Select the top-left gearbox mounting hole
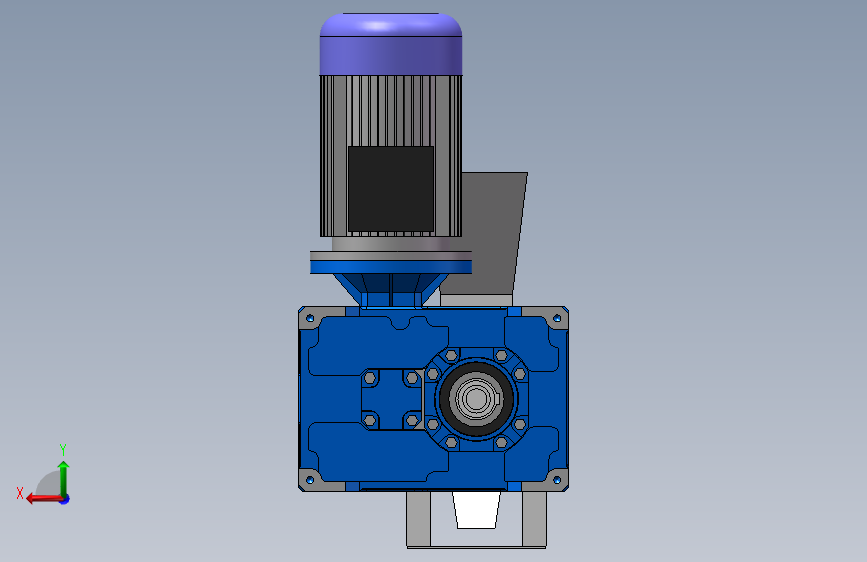 (x=310, y=318)
